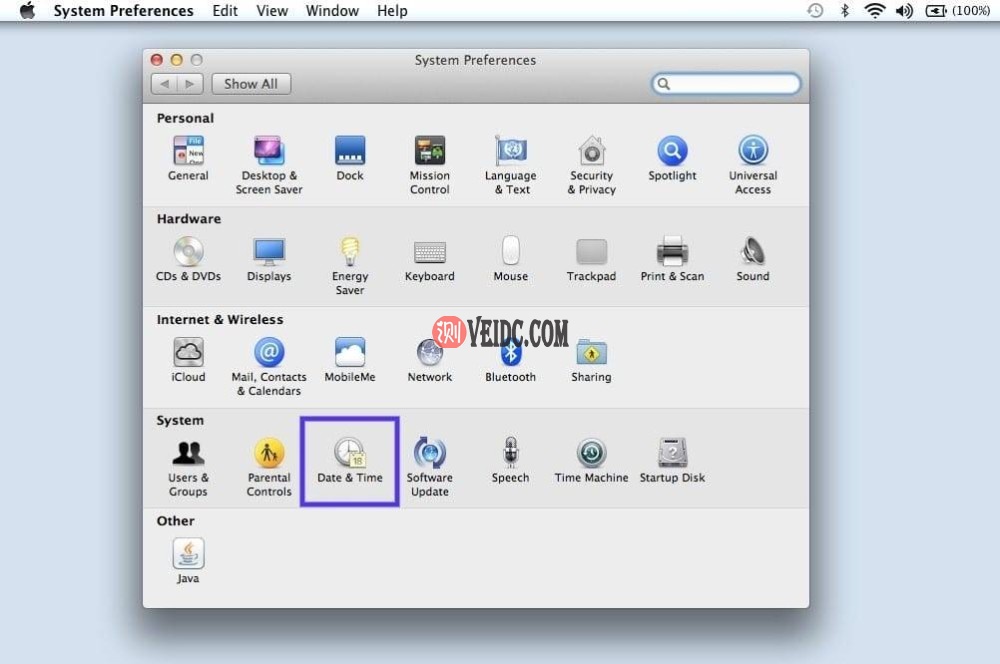
Task: Open Print & Scan preferences
Action: (x=672, y=254)
